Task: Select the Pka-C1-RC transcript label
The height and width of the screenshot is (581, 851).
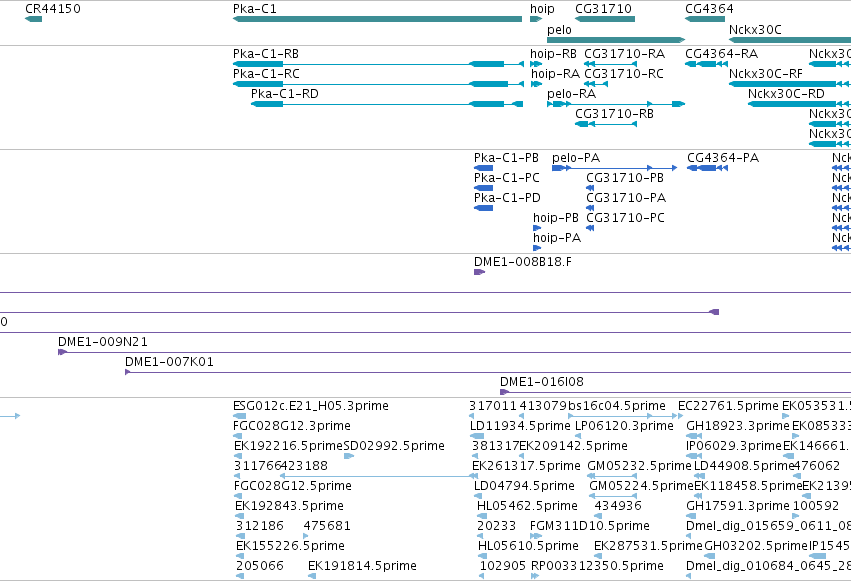Action: click(x=266, y=74)
